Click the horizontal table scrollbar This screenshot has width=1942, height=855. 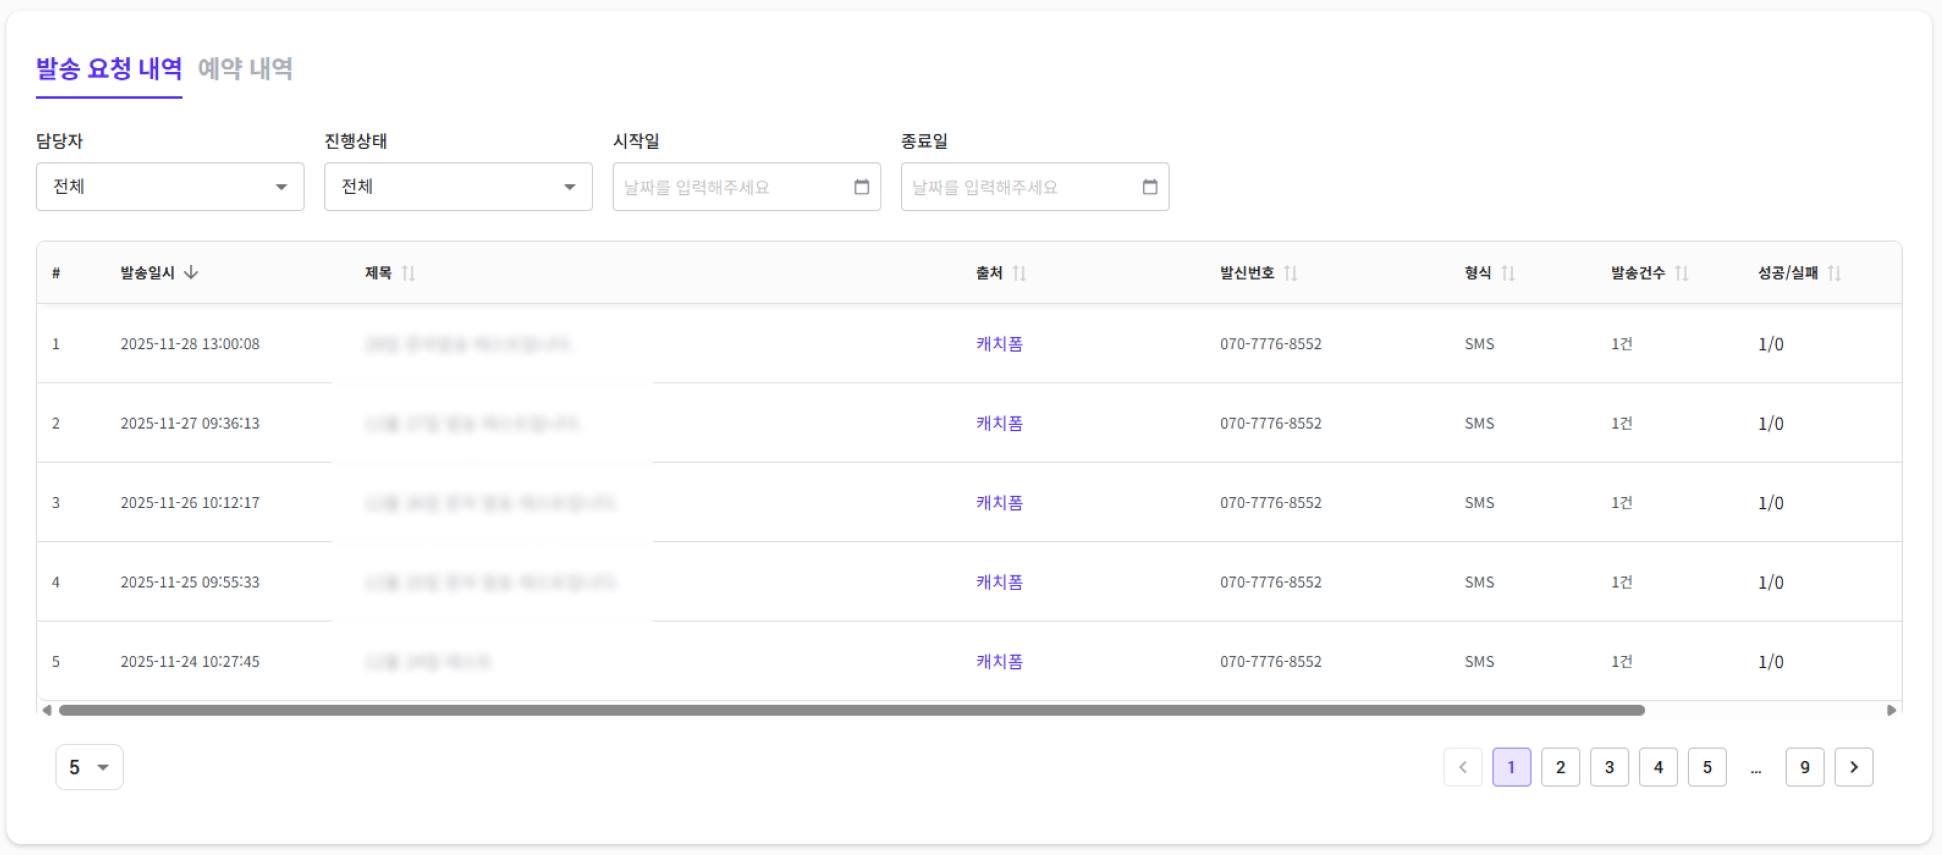coord(851,710)
